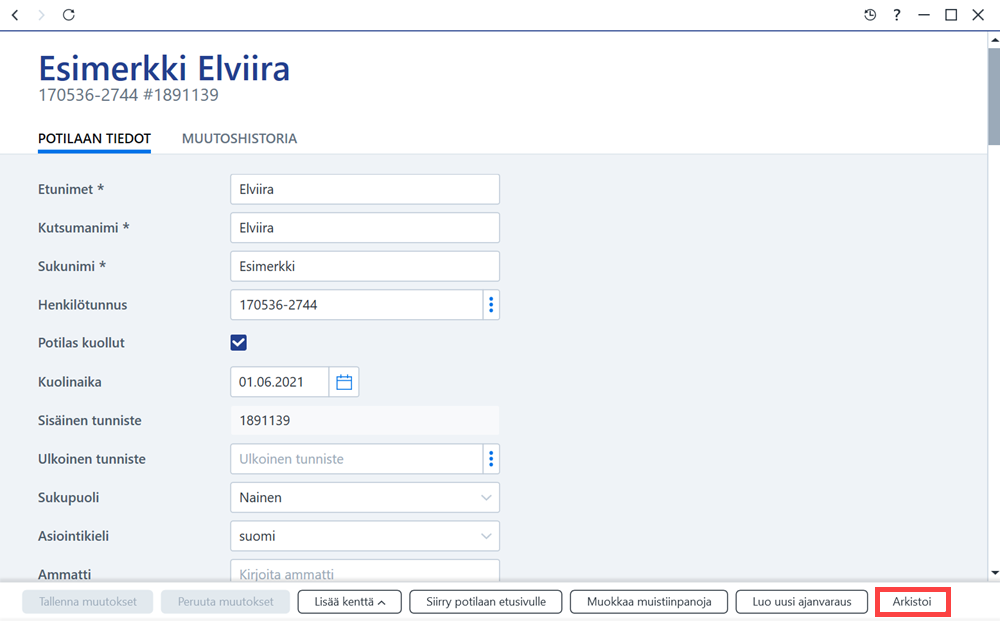Go to Siirry potilaan etusivulle
This screenshot has width=1000, height=621.
pos(486,601)
